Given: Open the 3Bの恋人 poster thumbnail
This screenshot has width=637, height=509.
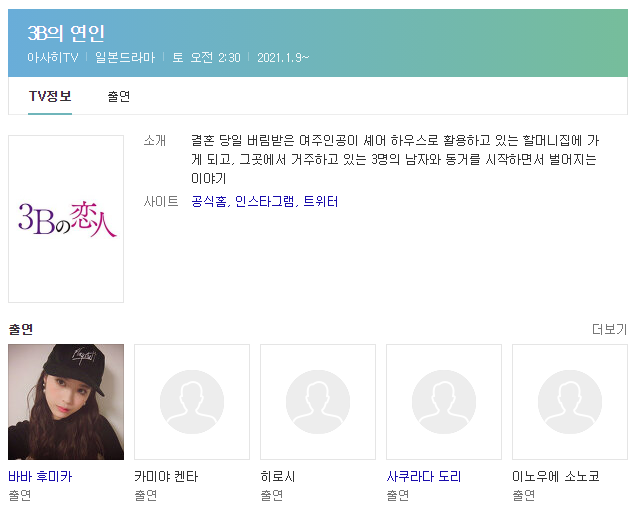Looking at the screenshot, I should [66, 219].
